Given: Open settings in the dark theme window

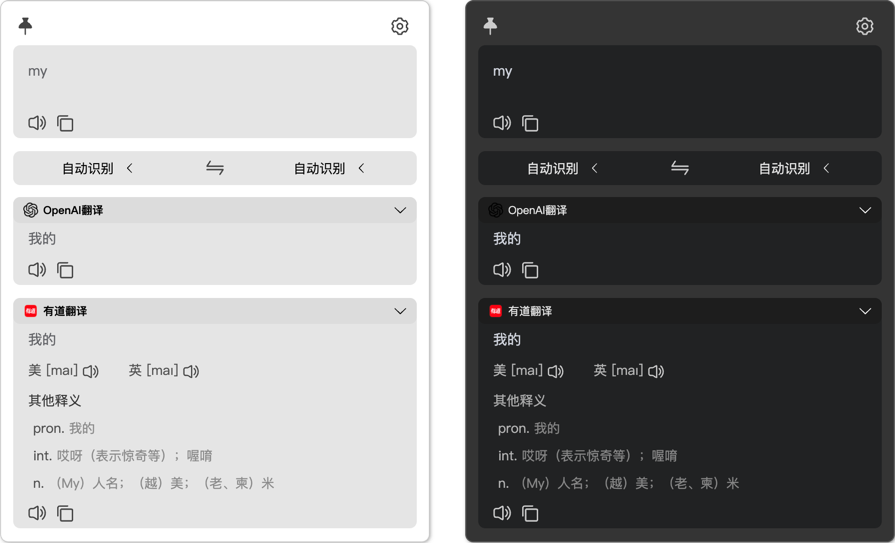Looking at the screenshot, I should (865, 26).
